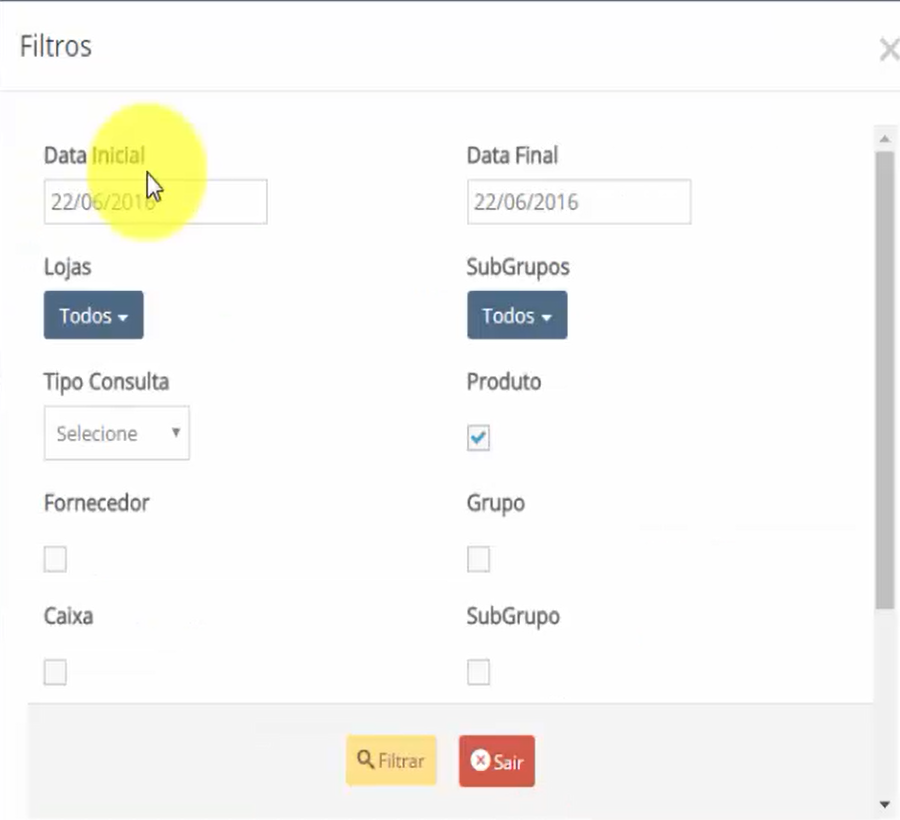Click the Tipo Consulta select arrow
Screen dimensions: 900x820
[x=176, y=432]
